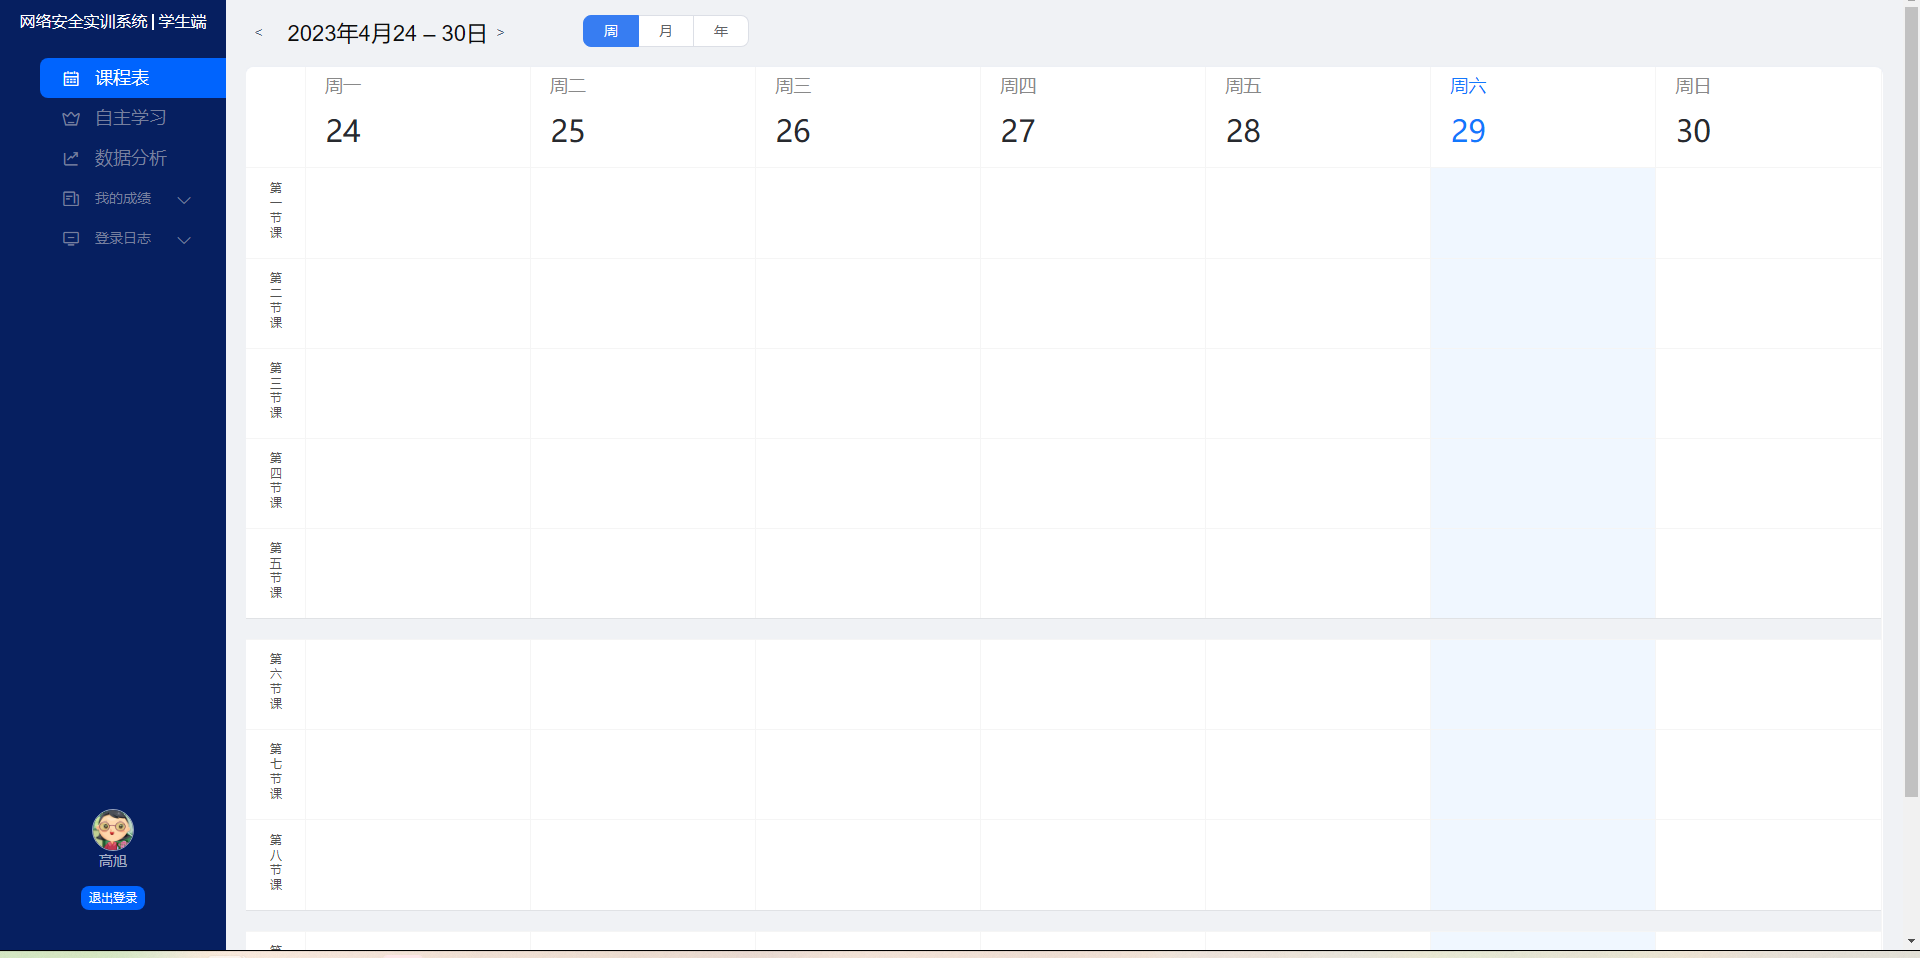The image size is (1920, 958).
Task: Select 周五 28 column header
Action: coord(1318,117)
